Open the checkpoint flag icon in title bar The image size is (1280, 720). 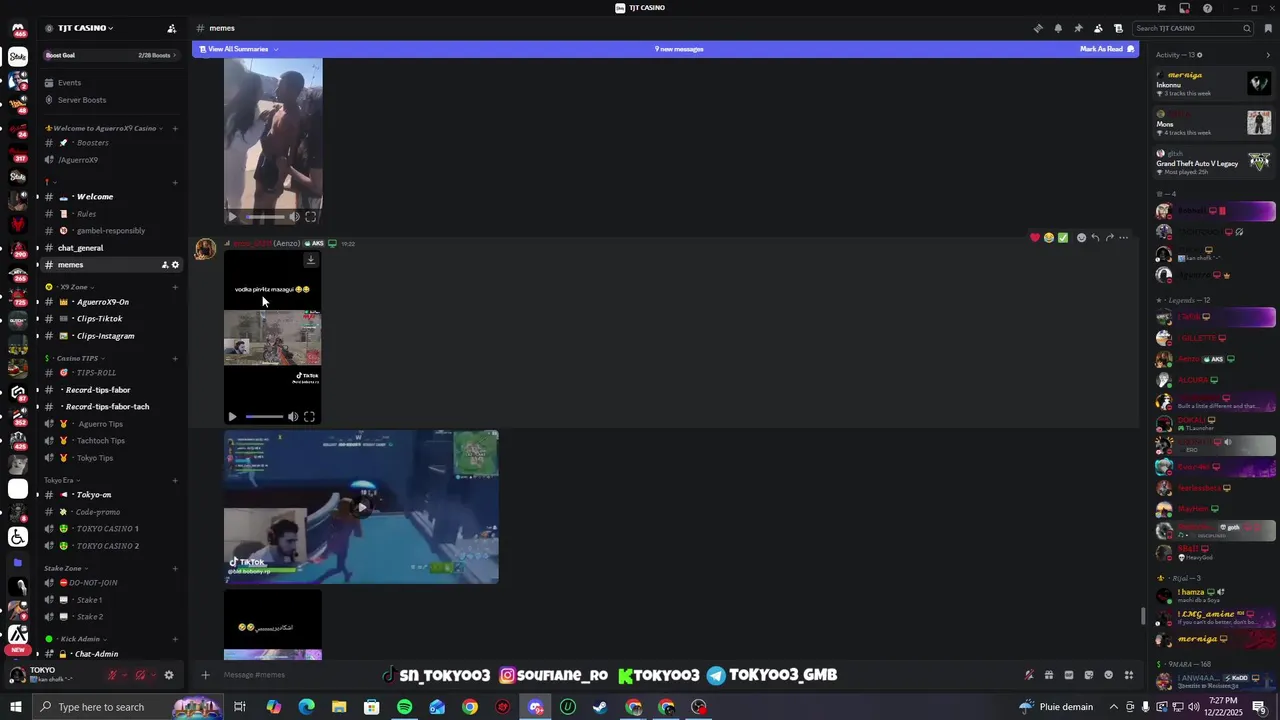[x=1162, y=8]
